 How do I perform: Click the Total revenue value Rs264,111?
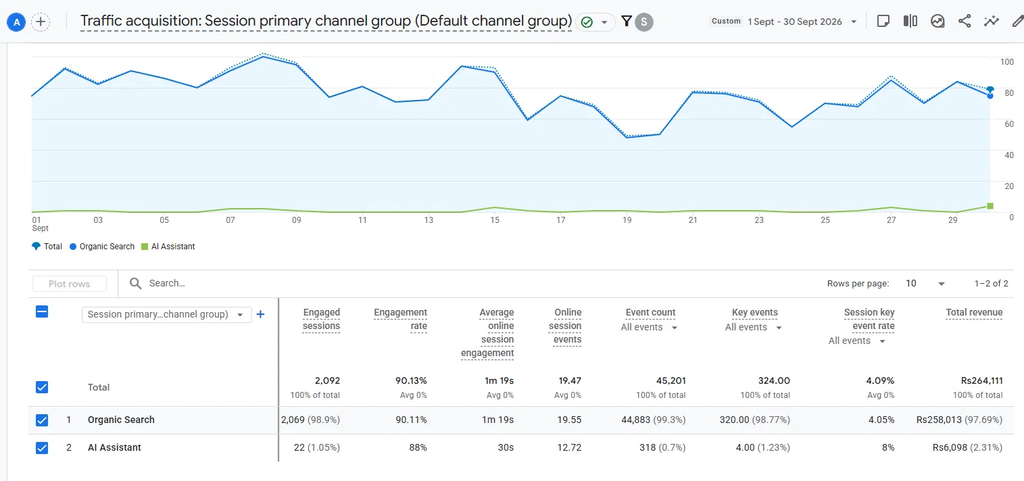pos(982,380)
